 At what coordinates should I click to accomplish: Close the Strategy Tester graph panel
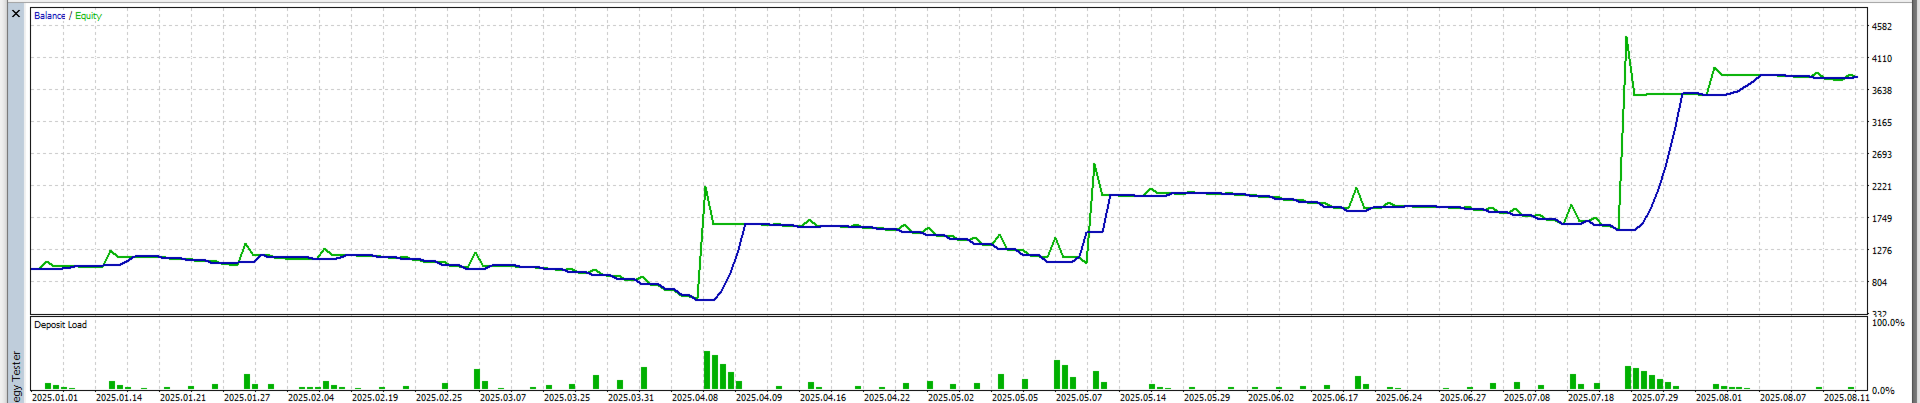15,14
